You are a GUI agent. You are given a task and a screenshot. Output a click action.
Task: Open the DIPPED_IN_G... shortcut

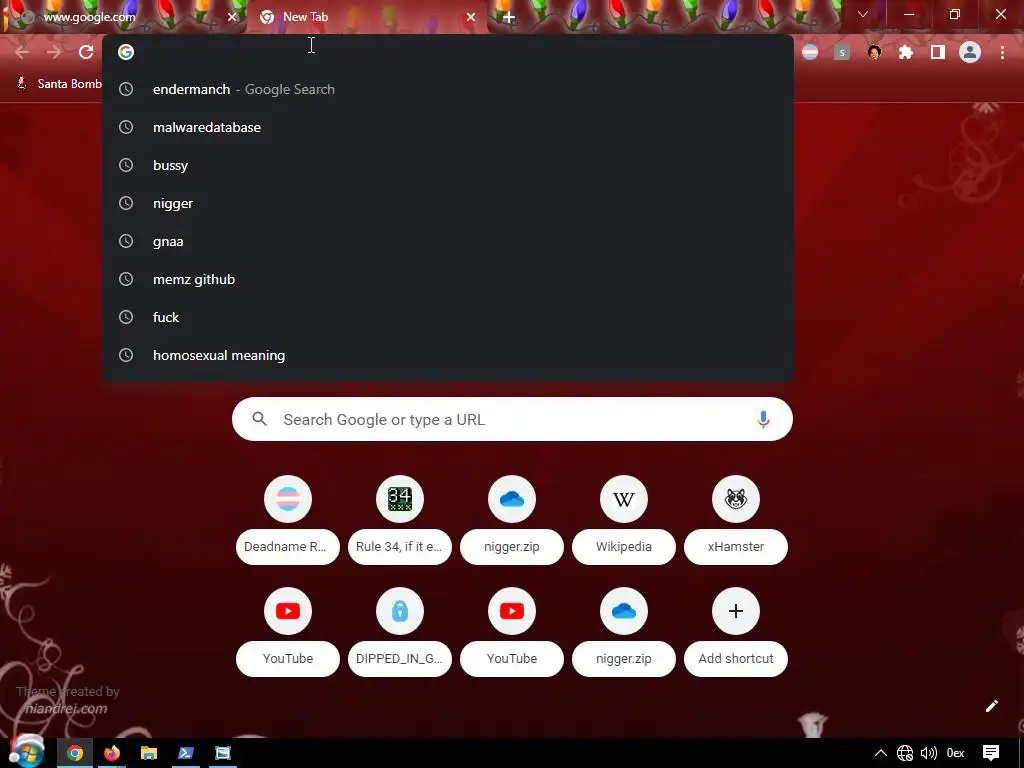point(400,632)
